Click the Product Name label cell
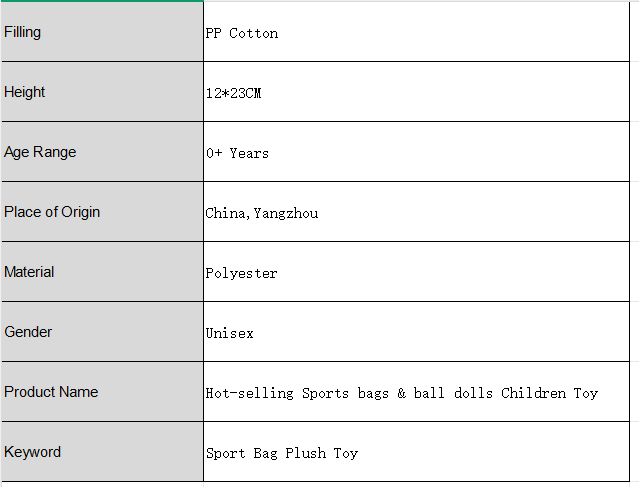This screenshot has height=487, width=639. pos(102,391)
